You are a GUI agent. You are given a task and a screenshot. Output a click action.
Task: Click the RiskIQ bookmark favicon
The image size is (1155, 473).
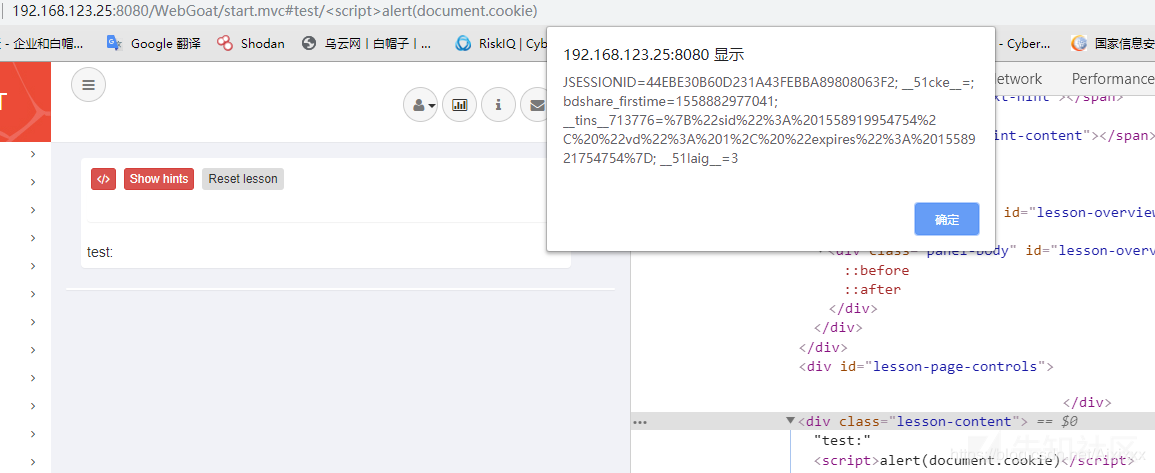(x=463, y=43)
